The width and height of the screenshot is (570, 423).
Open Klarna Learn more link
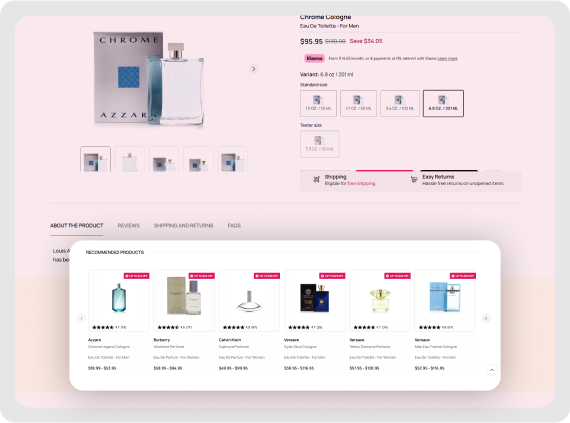(447, 59)
